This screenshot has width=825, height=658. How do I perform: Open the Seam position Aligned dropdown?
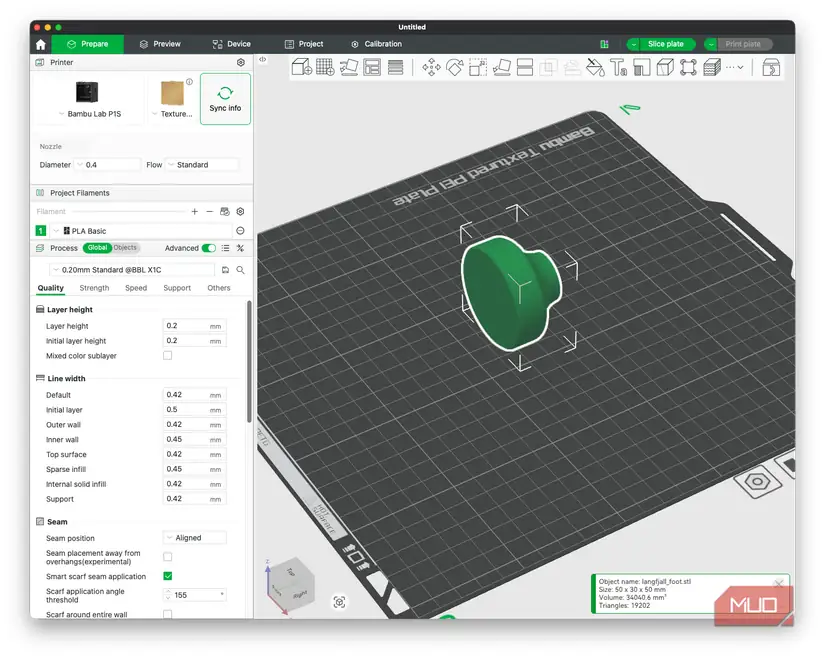(x=195, y=538)
